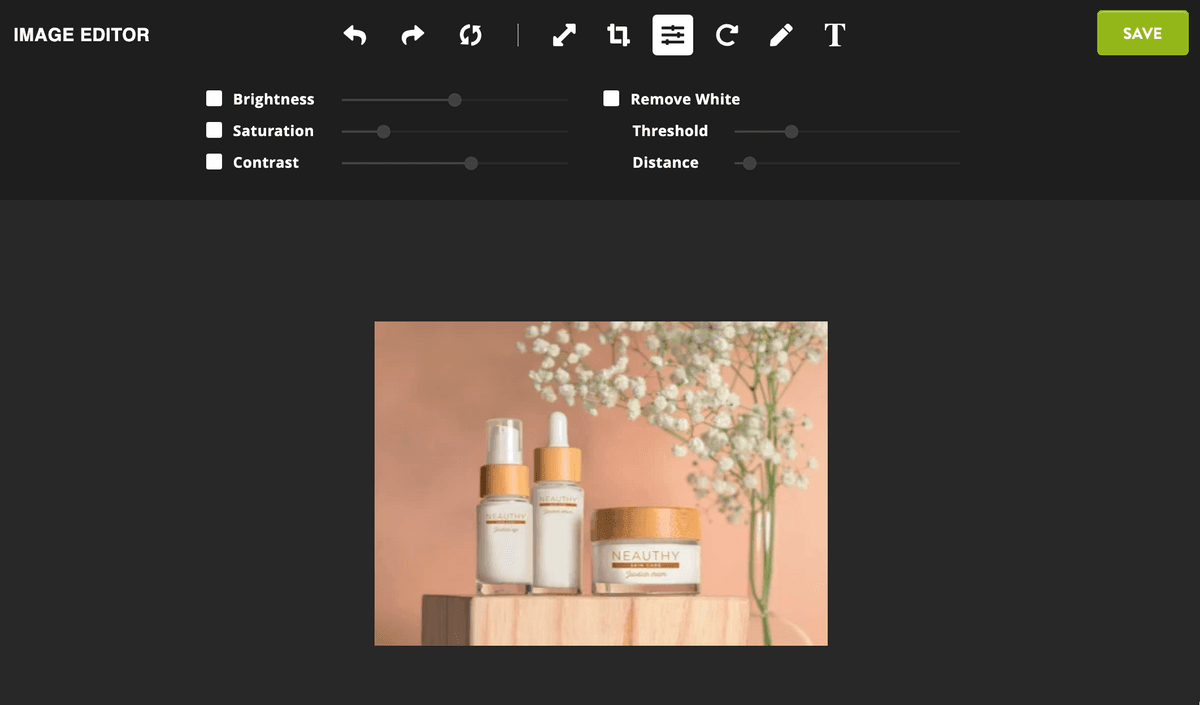
Task: Click the Distance slider handle
Action: point(749,163)
